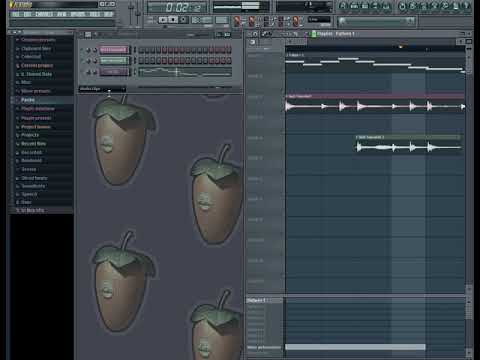
Task: Select the first pink audio clip in the playlist
Action: pos(375,103)
